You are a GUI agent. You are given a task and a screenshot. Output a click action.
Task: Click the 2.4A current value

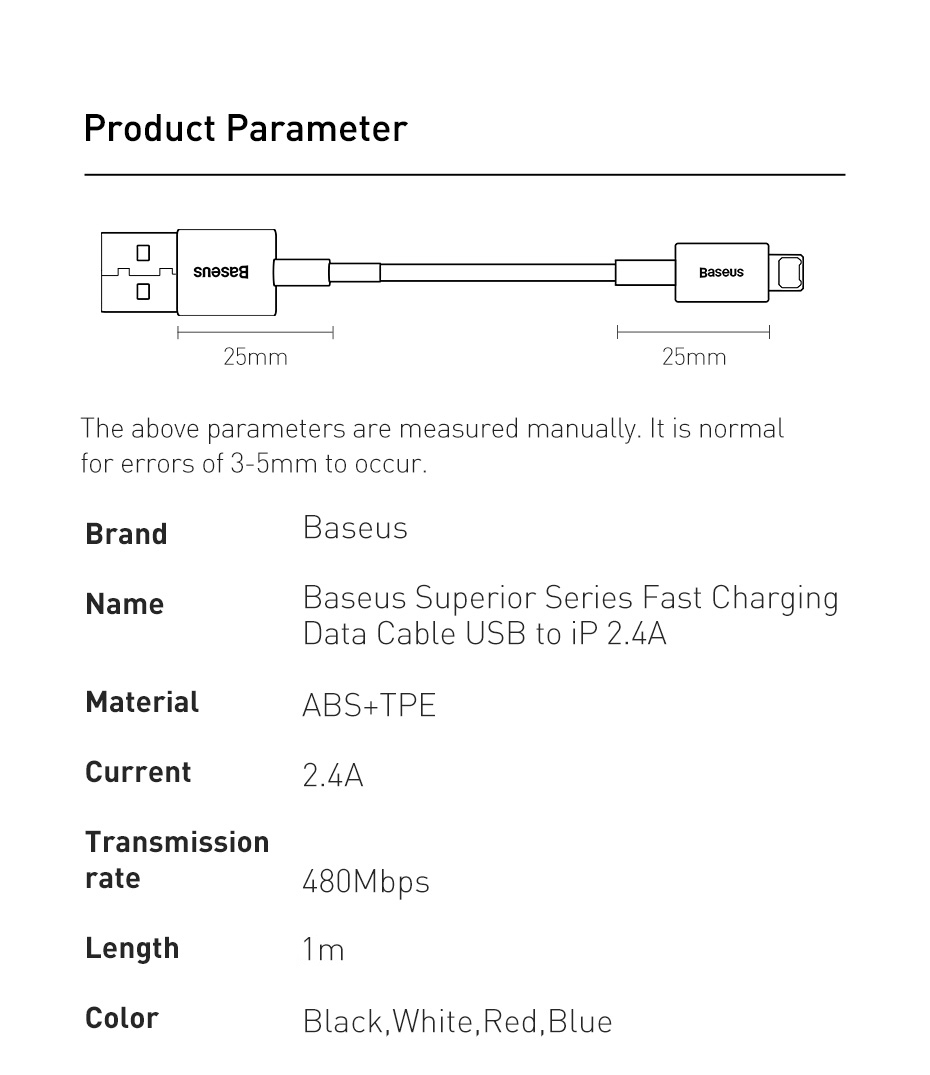tap(332, 775)
